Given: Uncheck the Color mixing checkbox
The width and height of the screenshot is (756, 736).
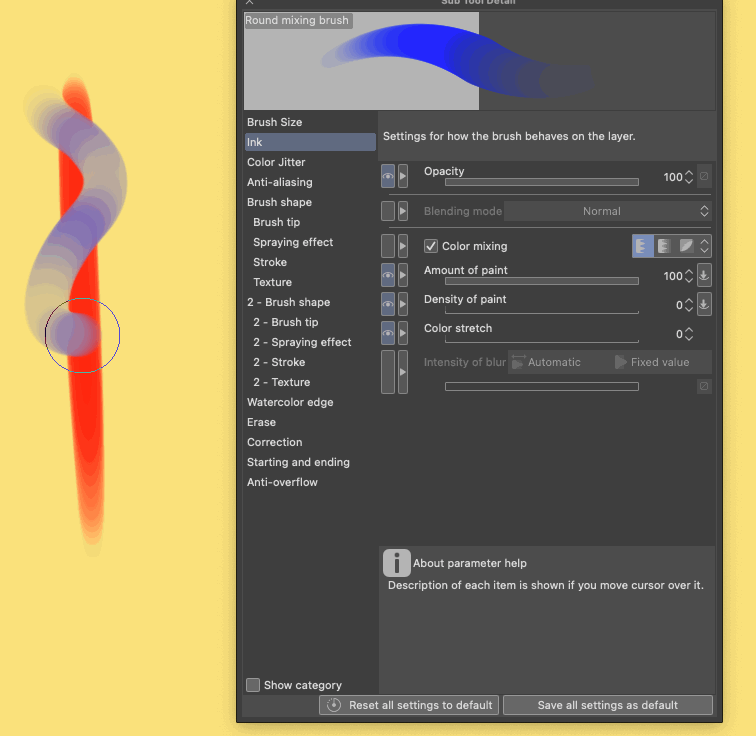Looking at the screenshot, I should point(431,246).
